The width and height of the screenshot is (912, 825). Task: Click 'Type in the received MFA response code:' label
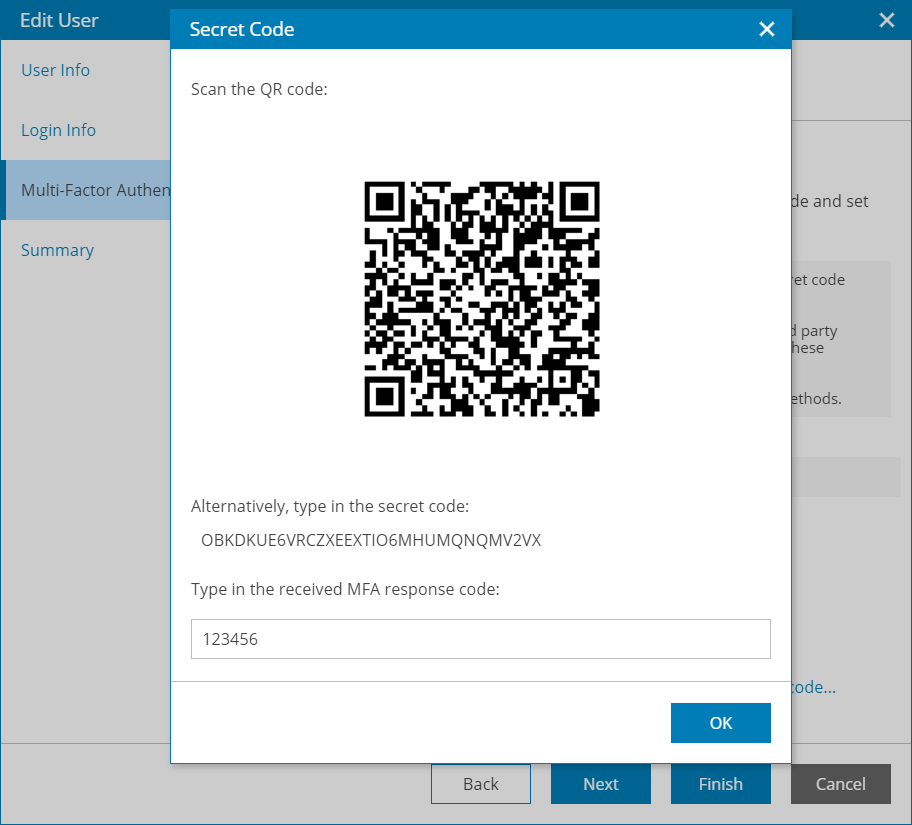click(345, 589)
